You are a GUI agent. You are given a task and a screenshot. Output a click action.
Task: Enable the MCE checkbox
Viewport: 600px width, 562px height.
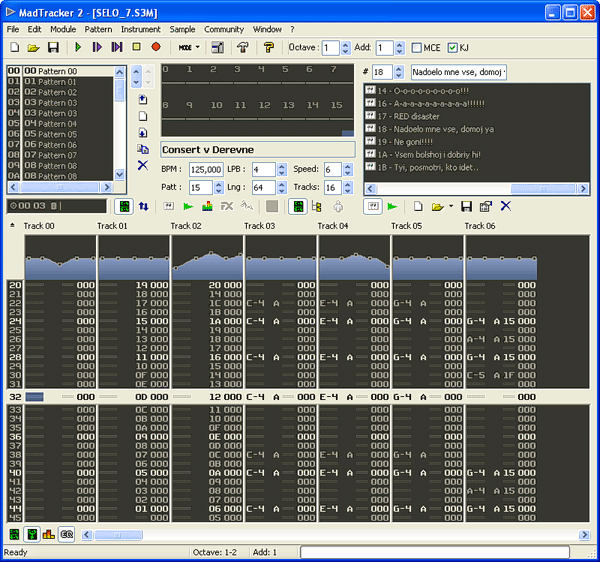pyautogui.click(x=416, y=47)
